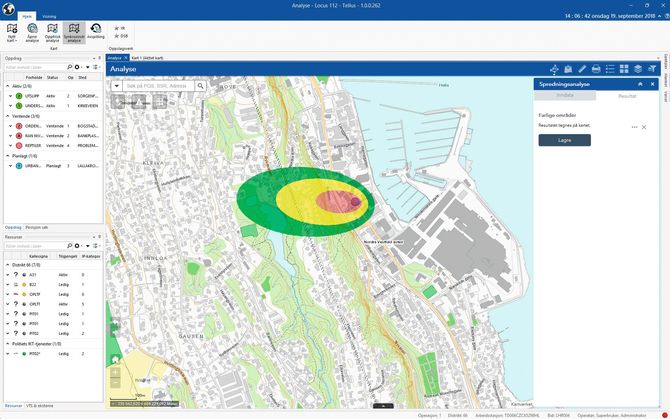Image resolution: width=670 pixels, height=419 pixels.
Task: Open the list view icon in the Analyse toolbar
Action: click(610, 69)
